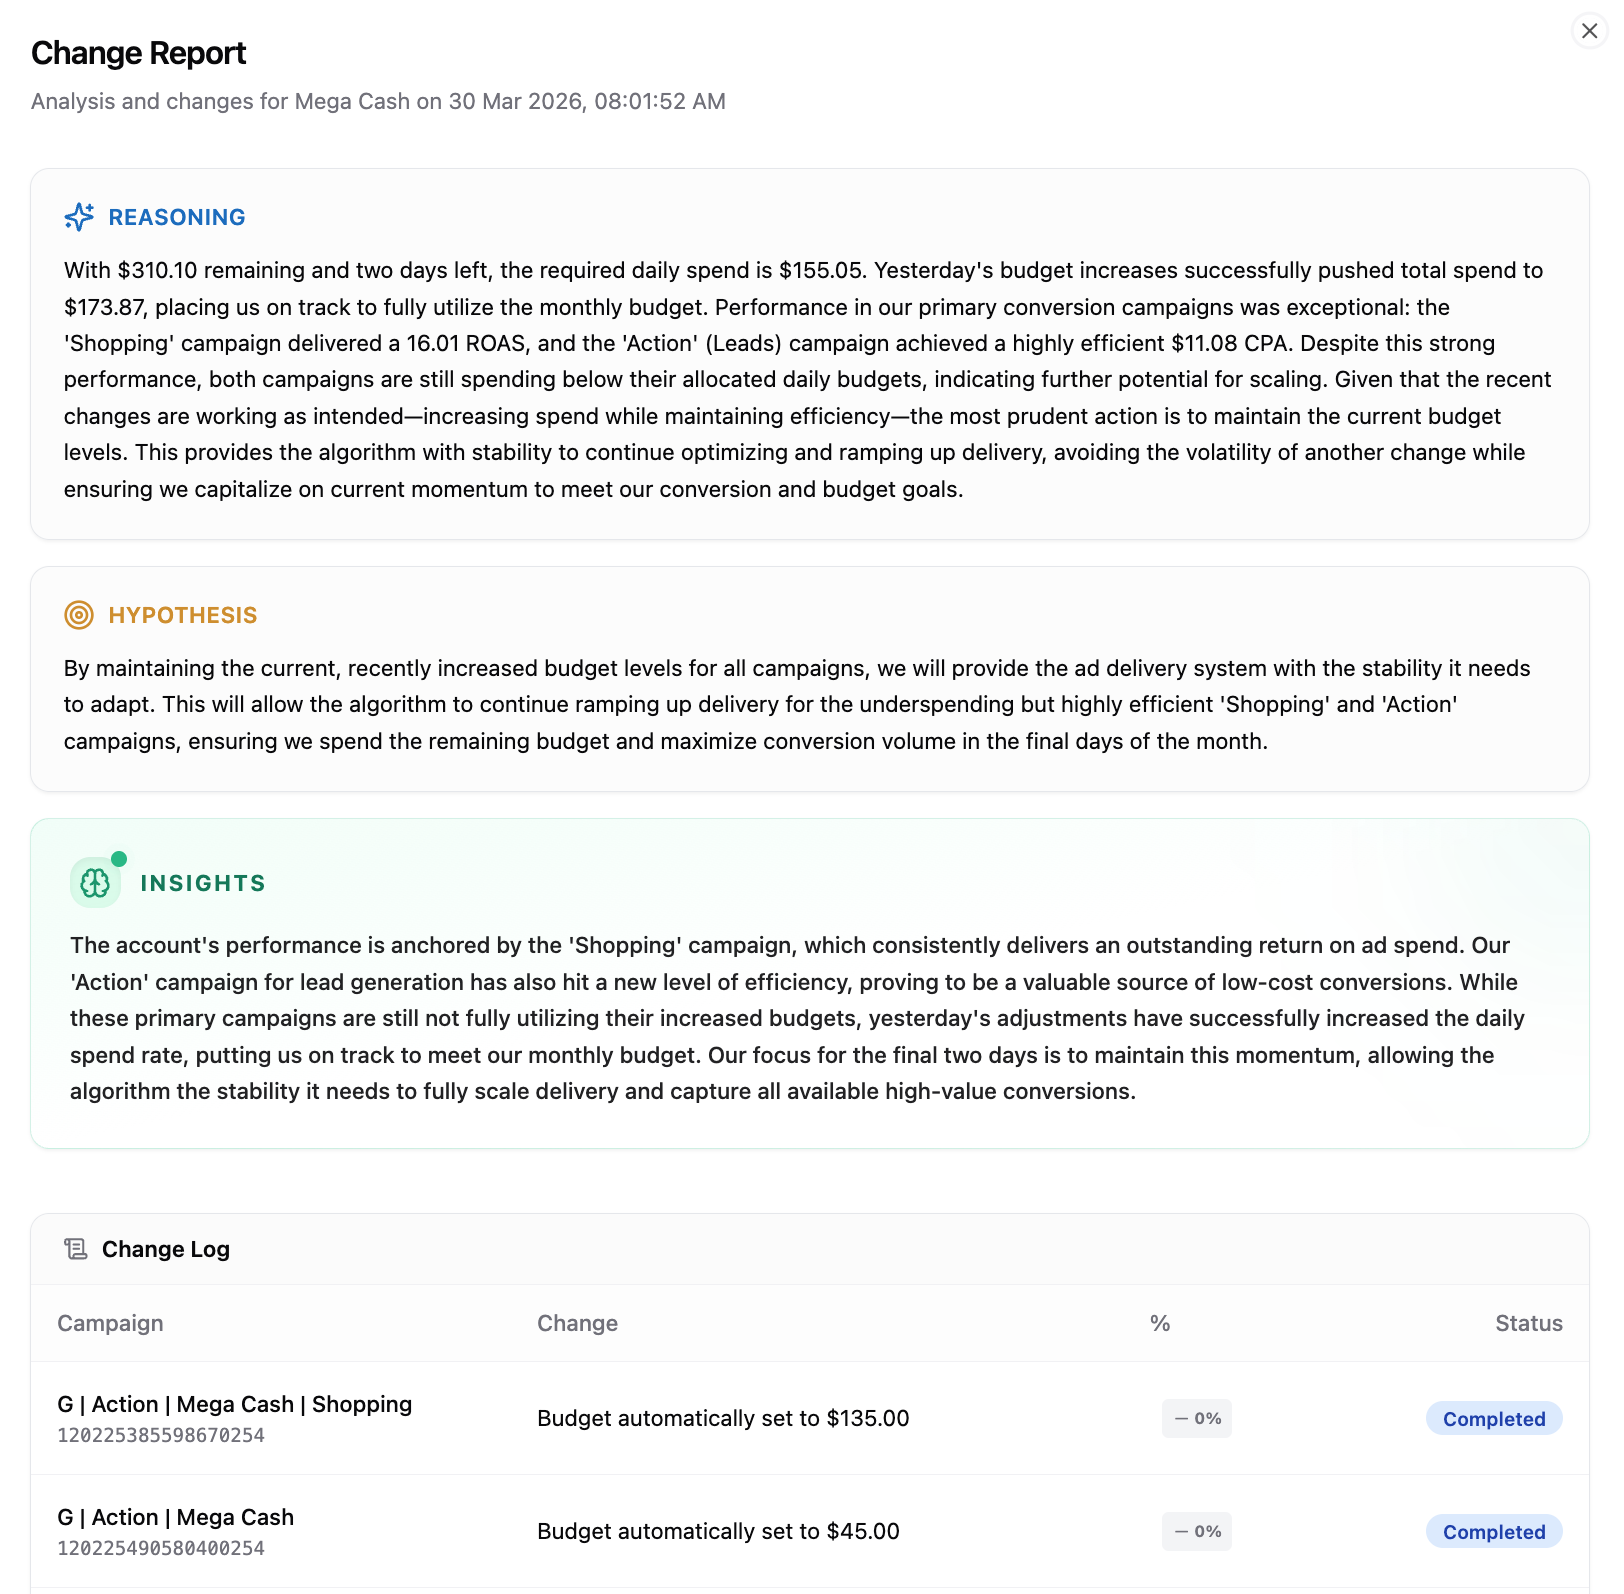Click the Change Report title

coord(138,53)
